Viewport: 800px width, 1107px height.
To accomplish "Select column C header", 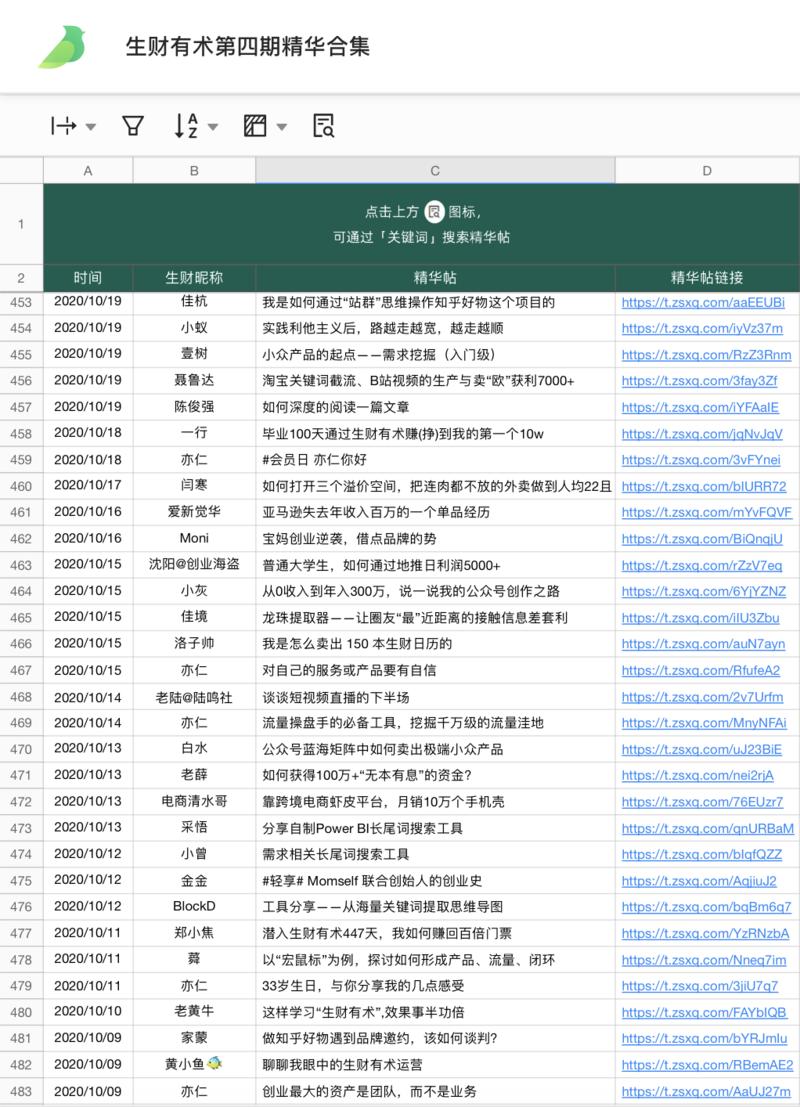I will point(434,171).
